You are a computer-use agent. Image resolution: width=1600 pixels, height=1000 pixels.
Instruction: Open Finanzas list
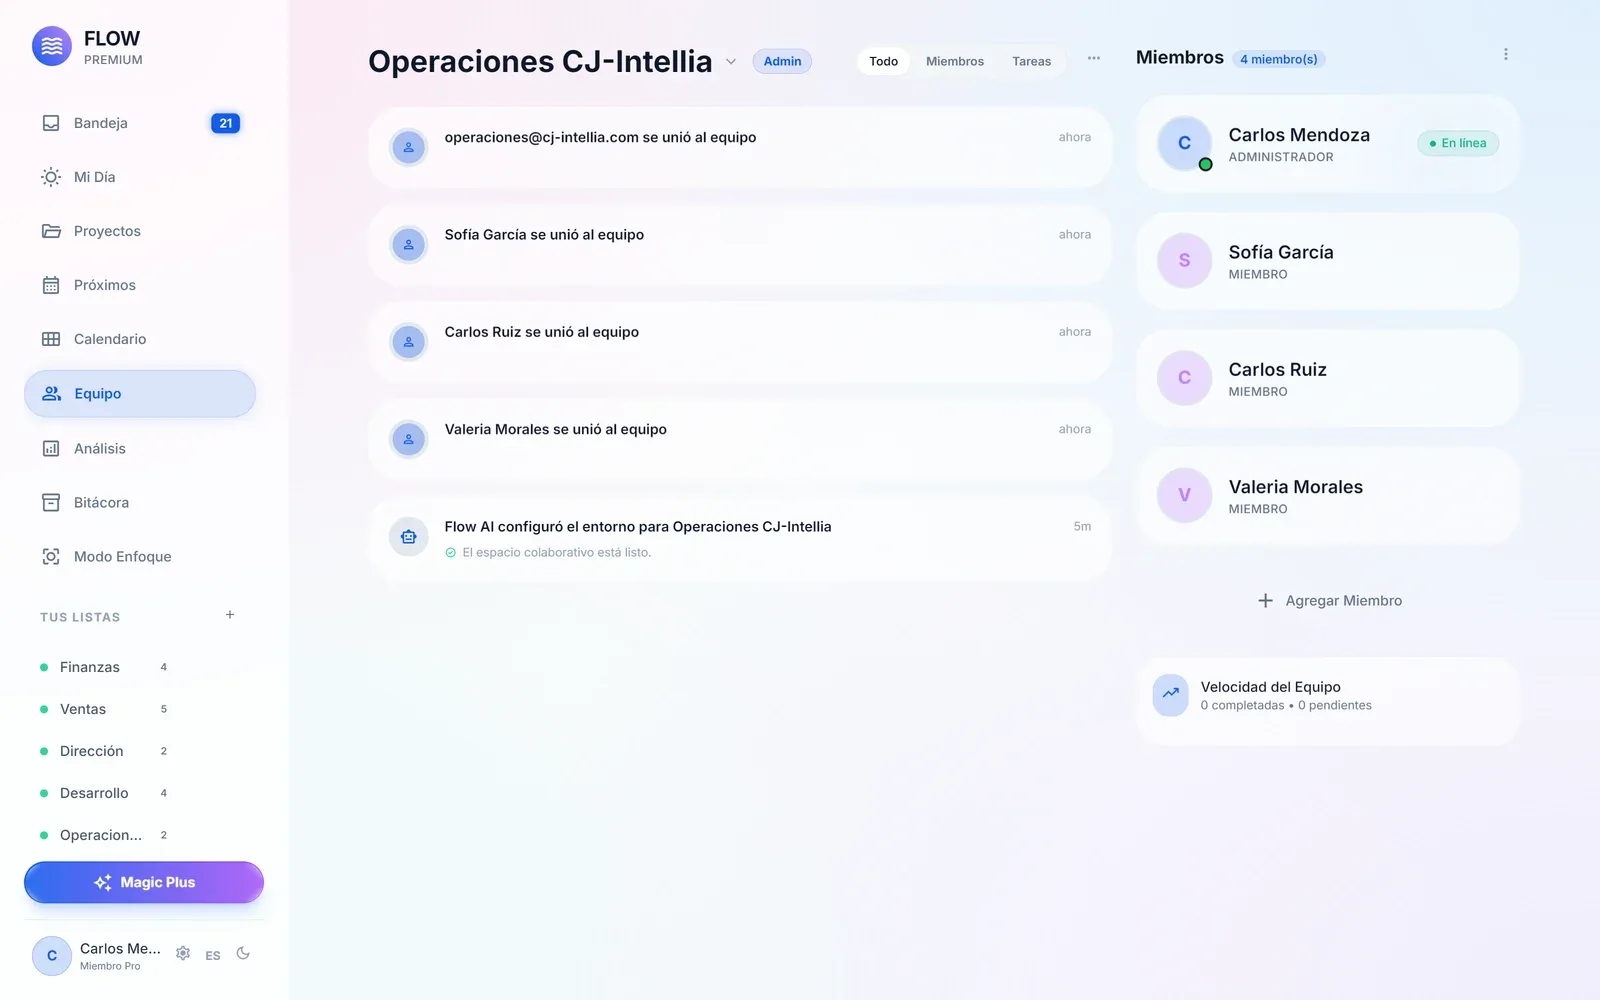point(104,667)
